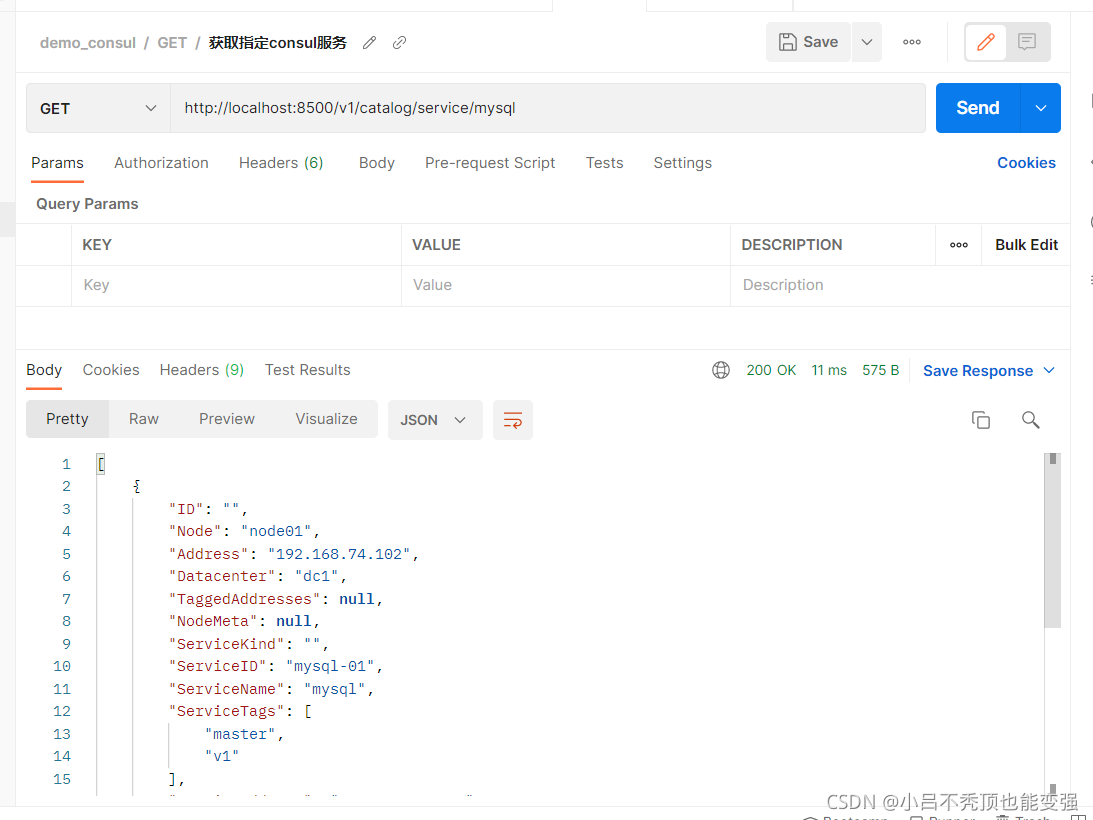Select the response Body tab
1093x820 pixels.
point(44,370)
